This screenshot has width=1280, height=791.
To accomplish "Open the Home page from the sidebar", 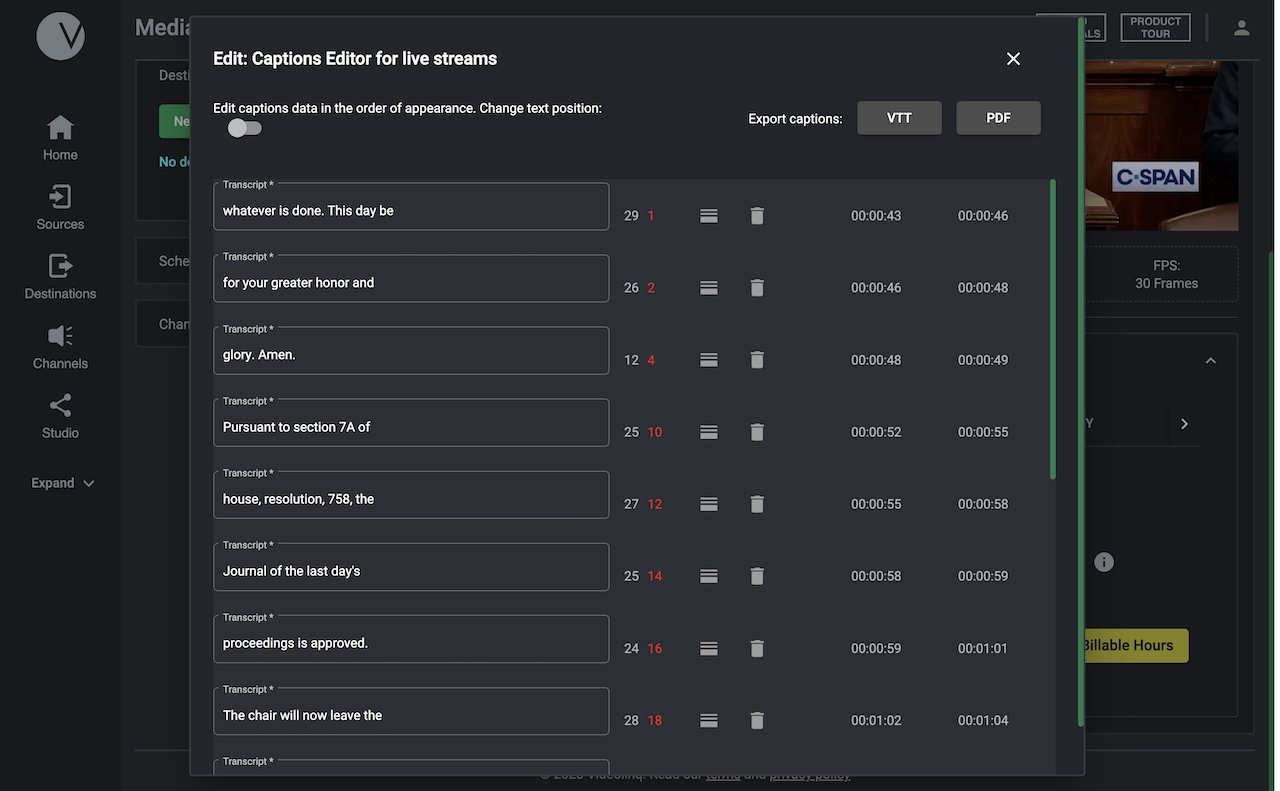I will tap(60, 137).
